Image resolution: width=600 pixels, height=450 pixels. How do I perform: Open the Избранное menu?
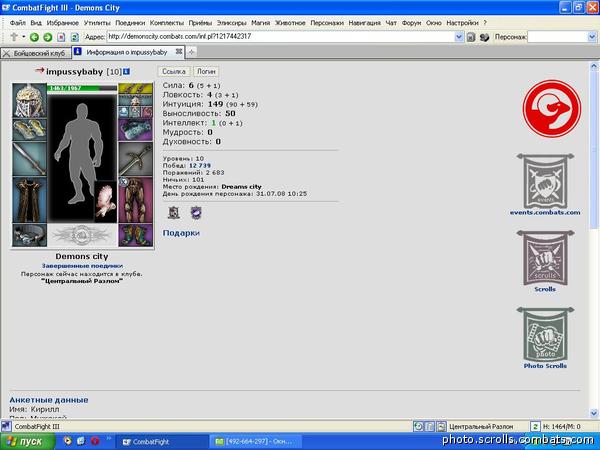pos(63,23)
